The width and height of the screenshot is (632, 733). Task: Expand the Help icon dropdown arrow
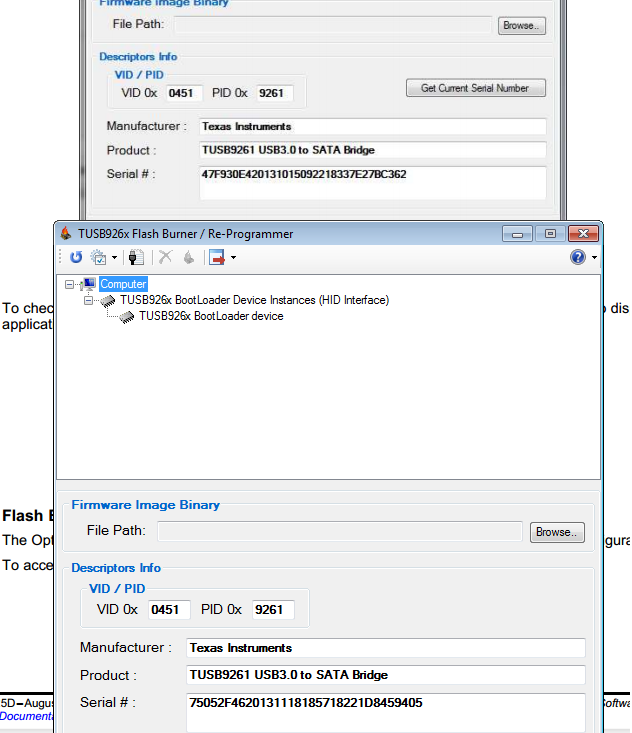tap(594, 258)
